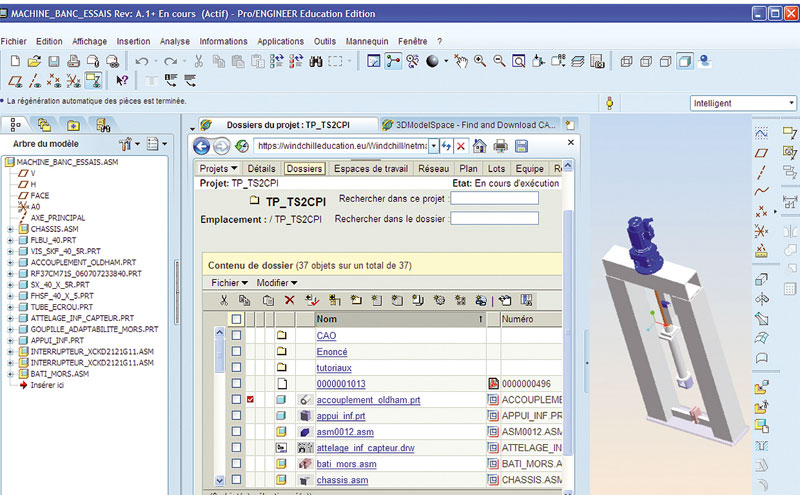
Task: Open the bati_mors.asm link
Action: coord(346,464)
